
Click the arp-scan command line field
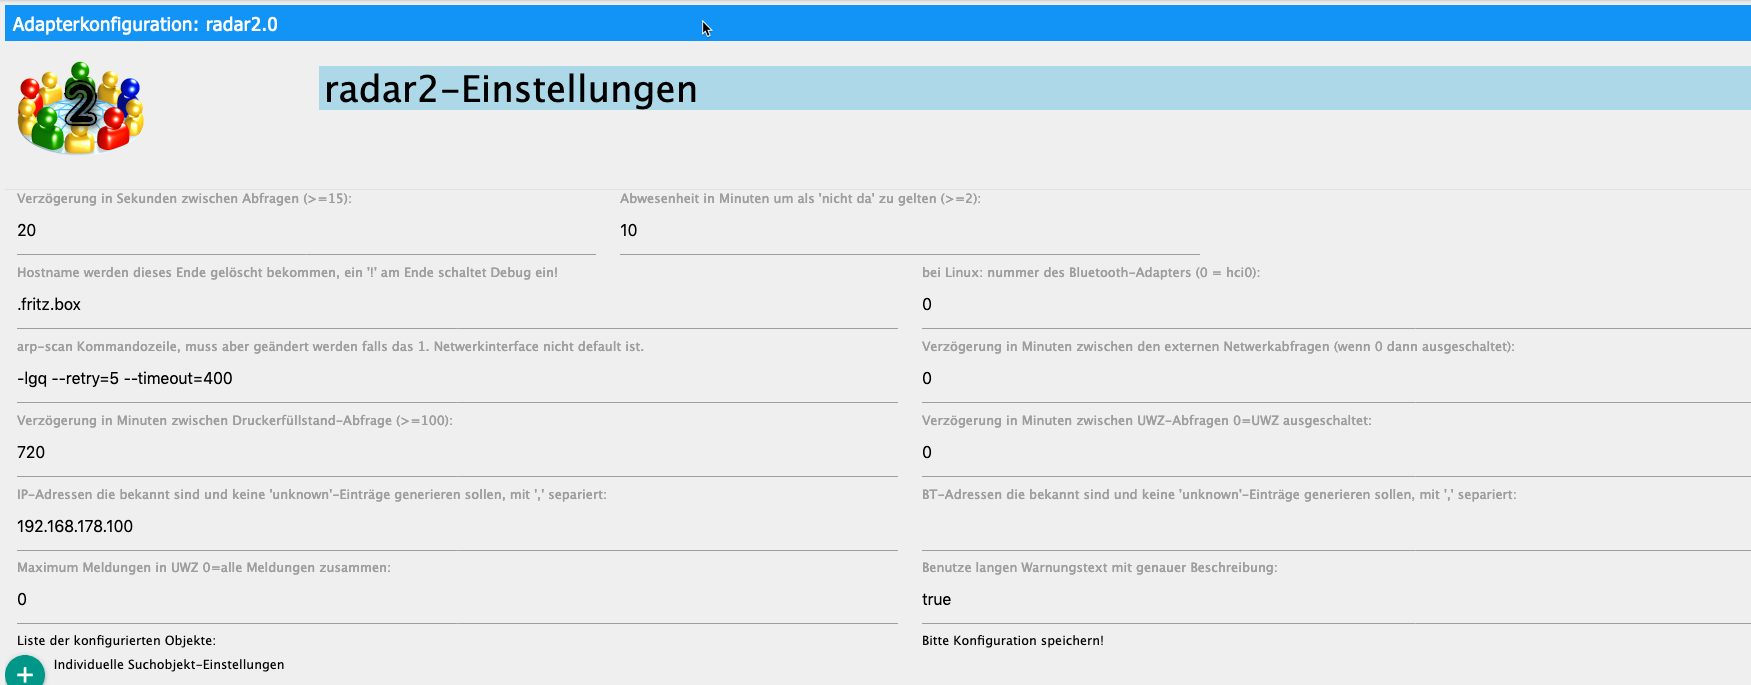point(457,379)
